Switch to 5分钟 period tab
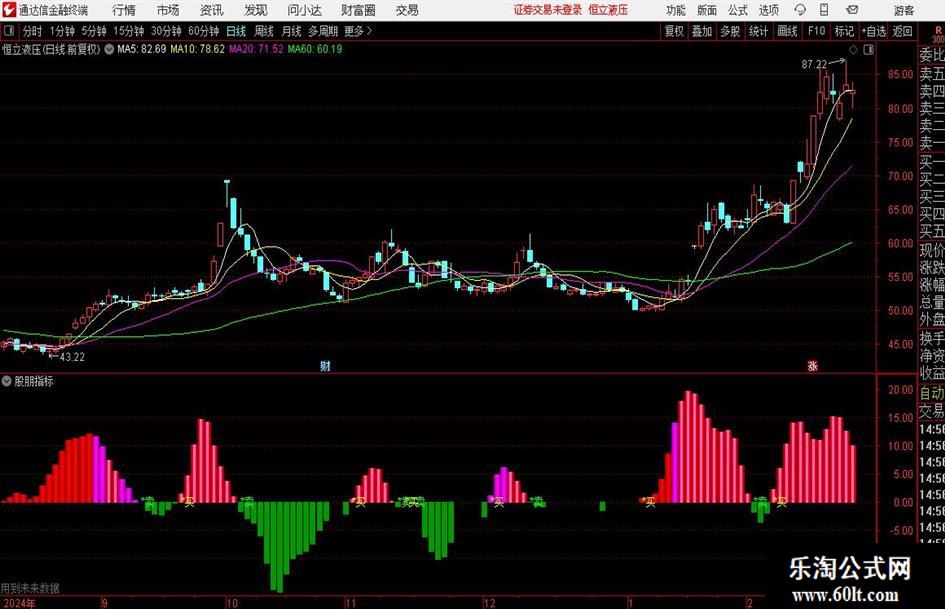Image resolution: width=945 pixels, height=609 pixels. (x=94, y=31)
